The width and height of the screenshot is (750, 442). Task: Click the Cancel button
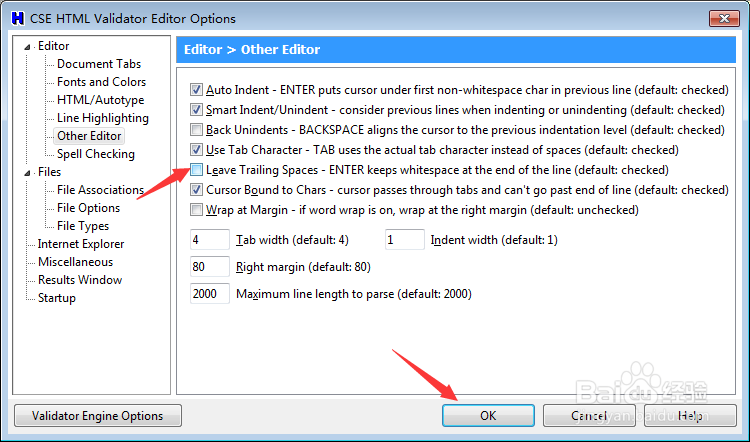589,416
